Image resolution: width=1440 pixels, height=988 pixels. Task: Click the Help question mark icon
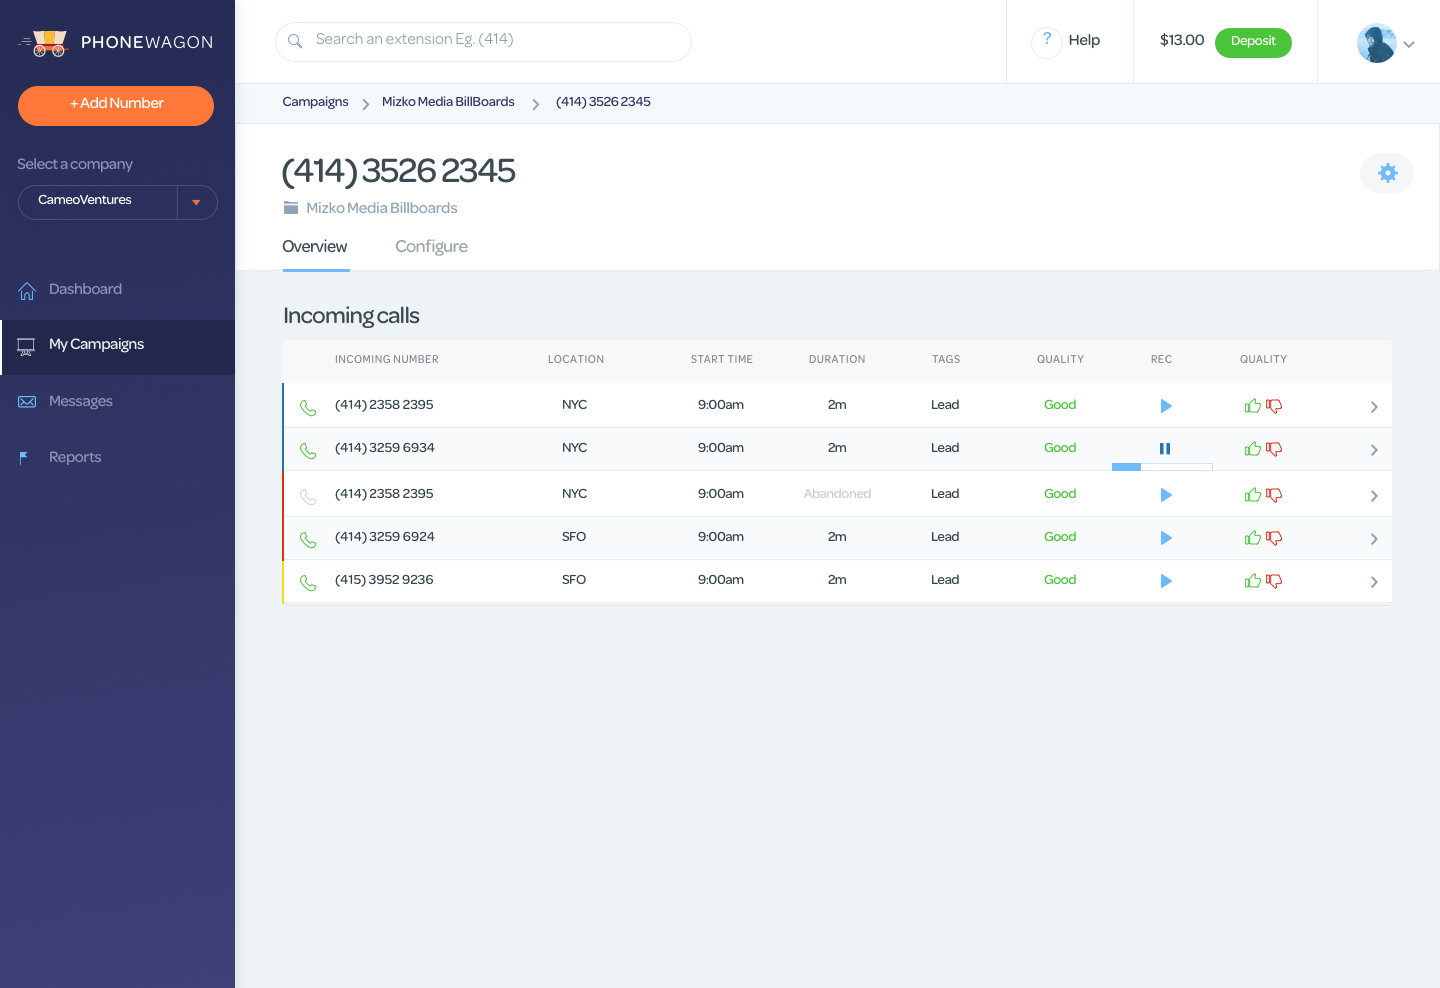coord(1046,41)
